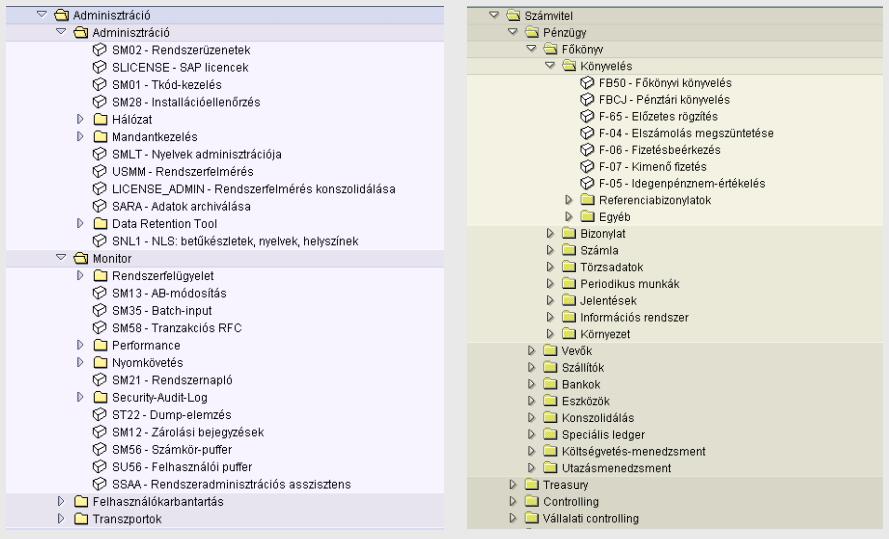
Task: Click the F-05 Idegenpénznem-értékelés cube icon
Action: point(587,183)
